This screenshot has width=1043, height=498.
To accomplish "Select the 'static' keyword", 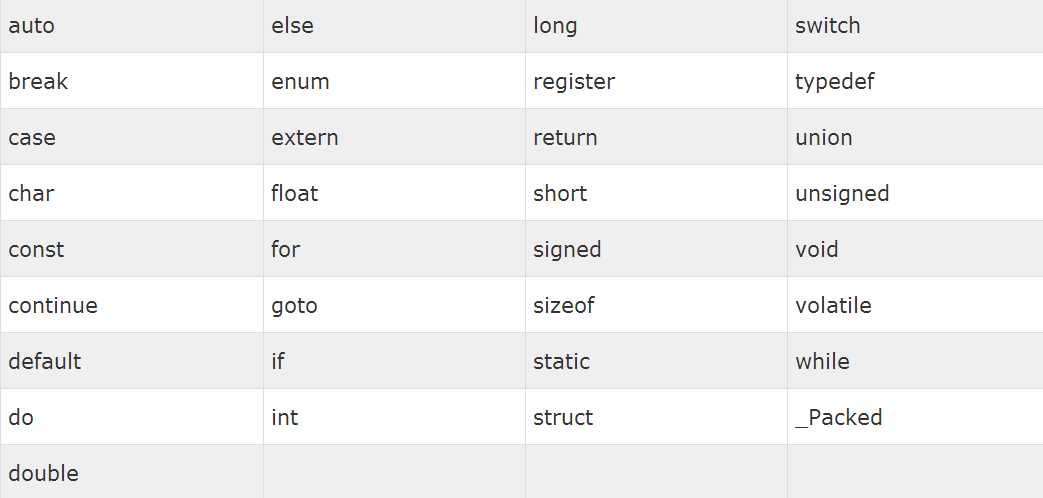I will tap(561, 361).
